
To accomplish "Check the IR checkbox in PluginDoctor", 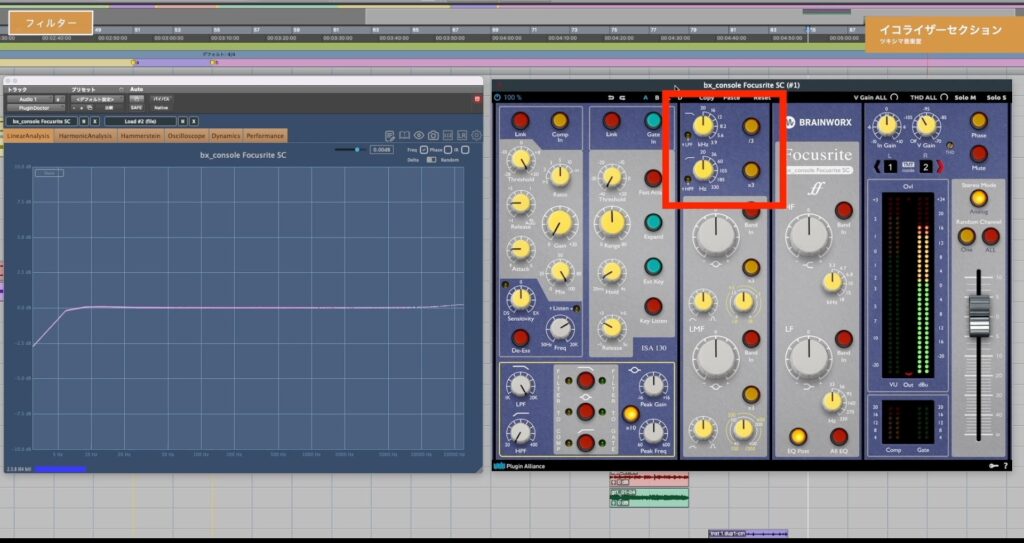I will pos(465,150).
